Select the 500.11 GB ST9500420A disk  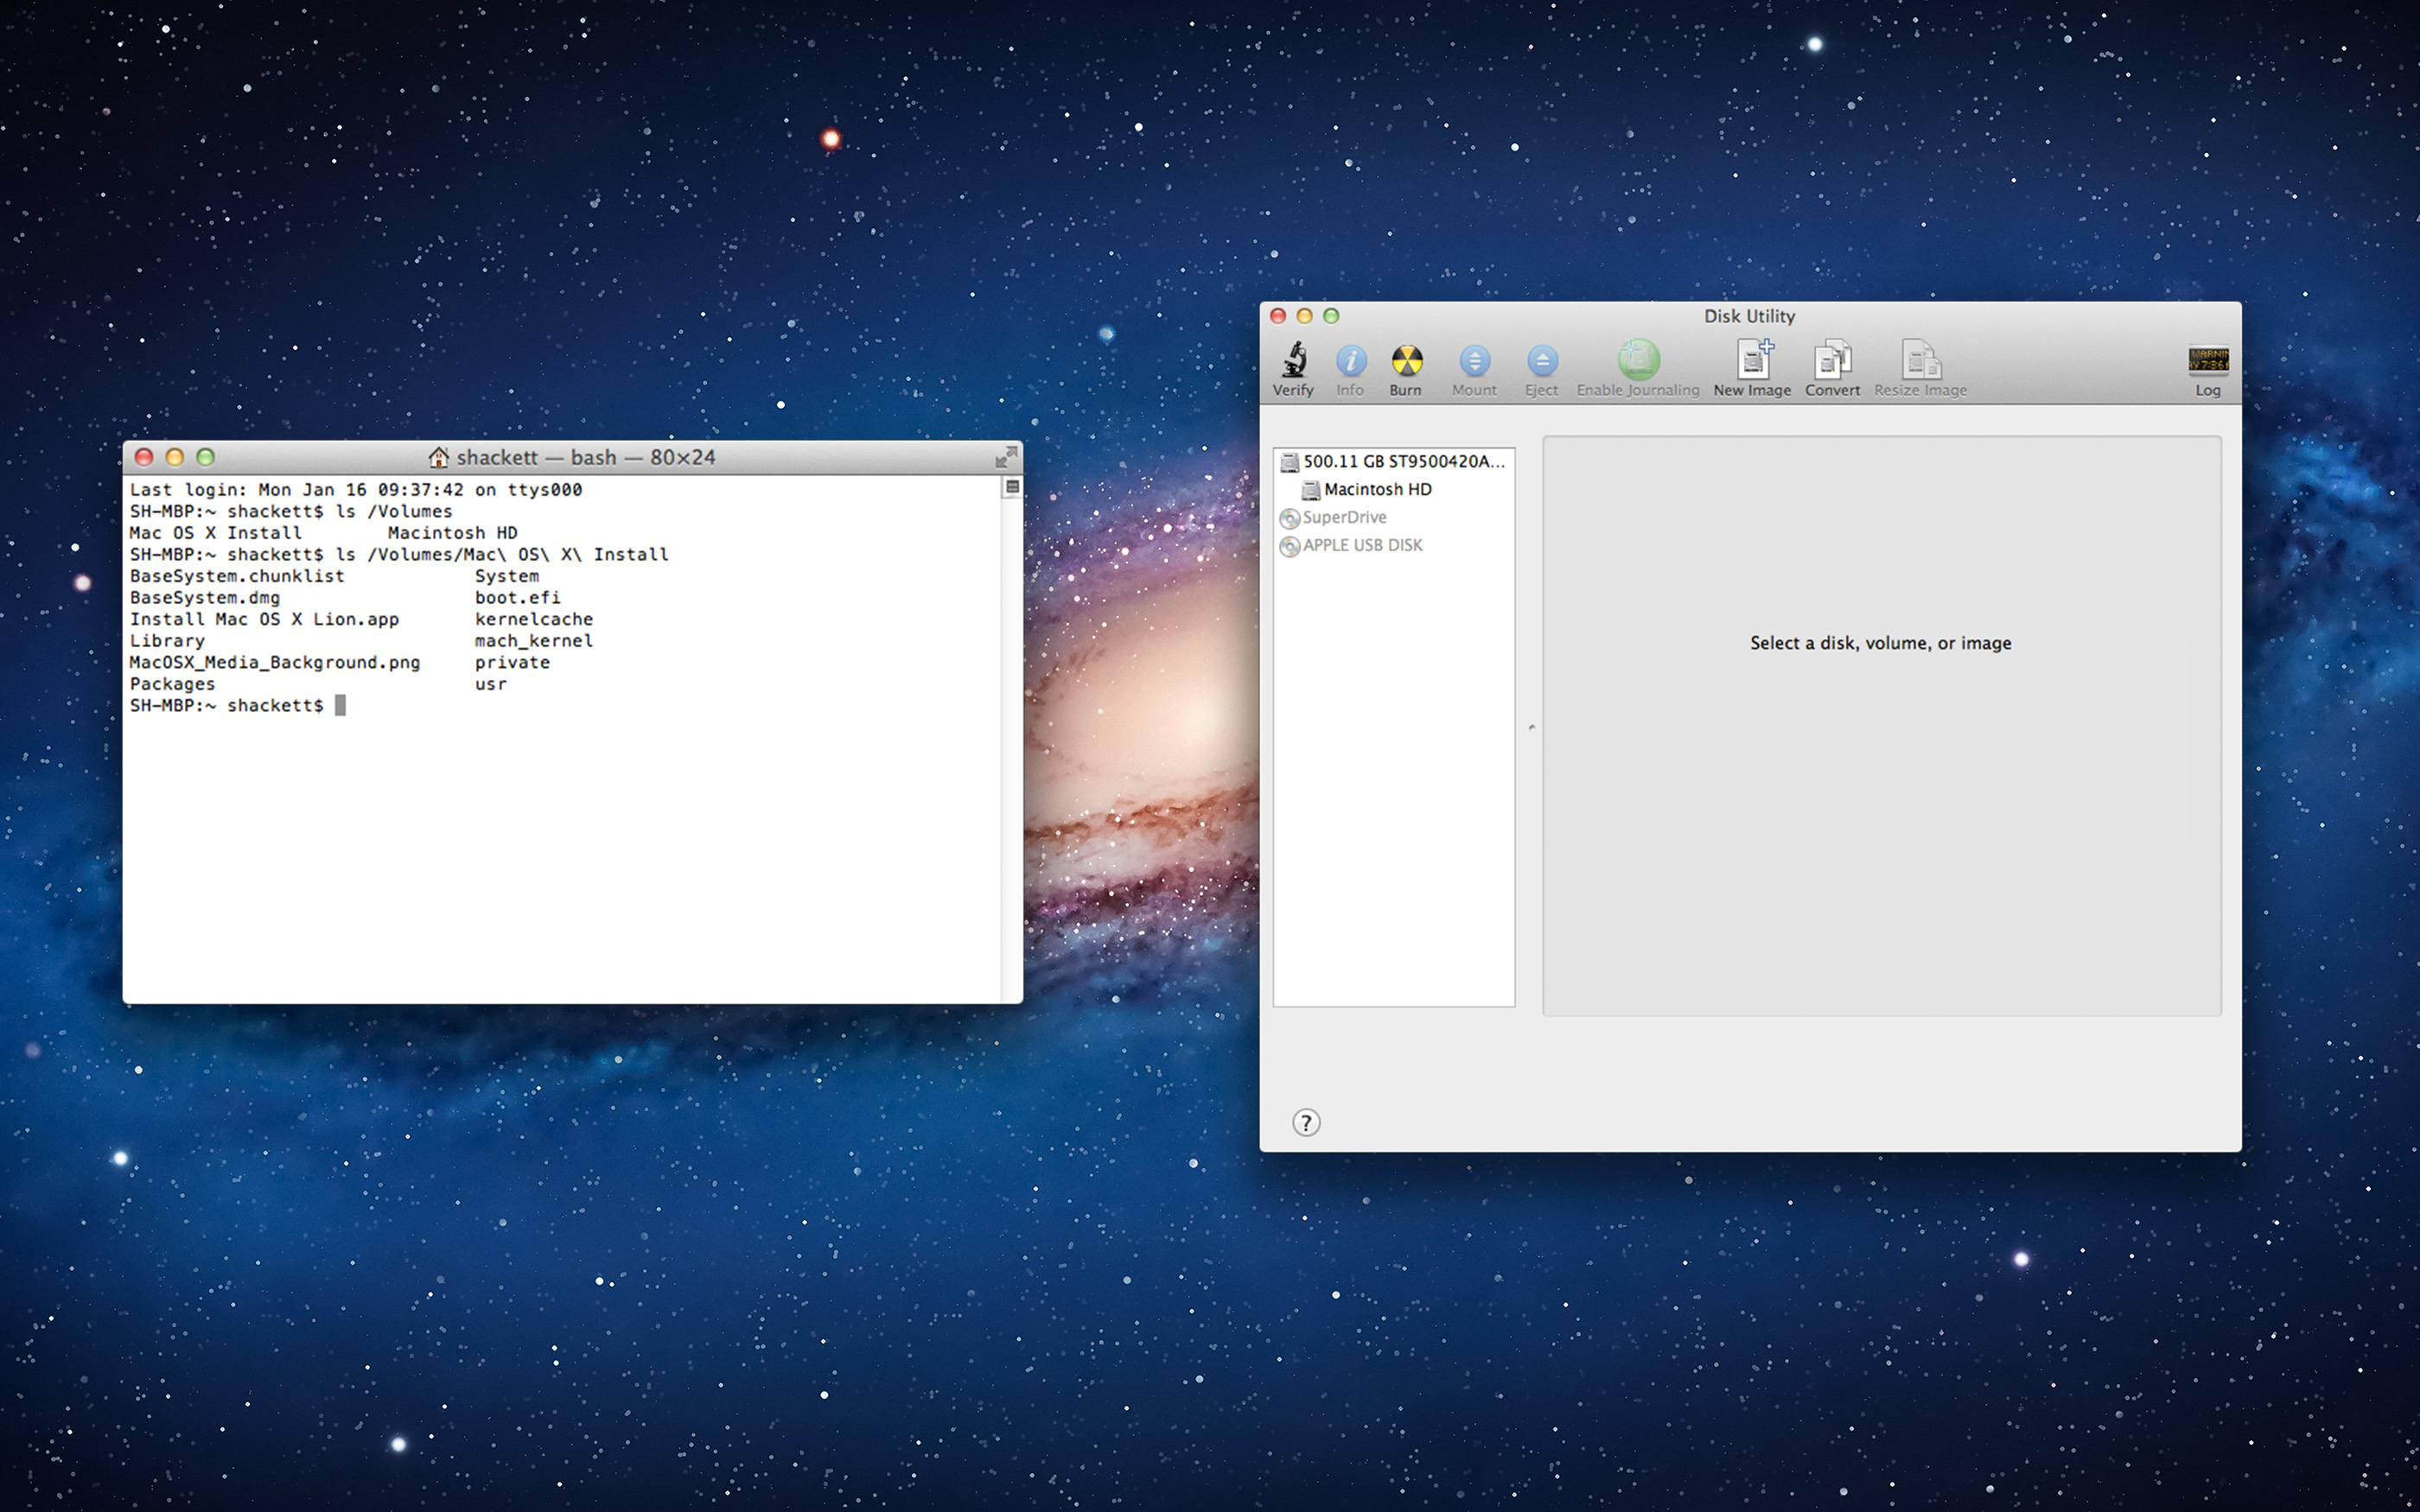(1393, 461)
